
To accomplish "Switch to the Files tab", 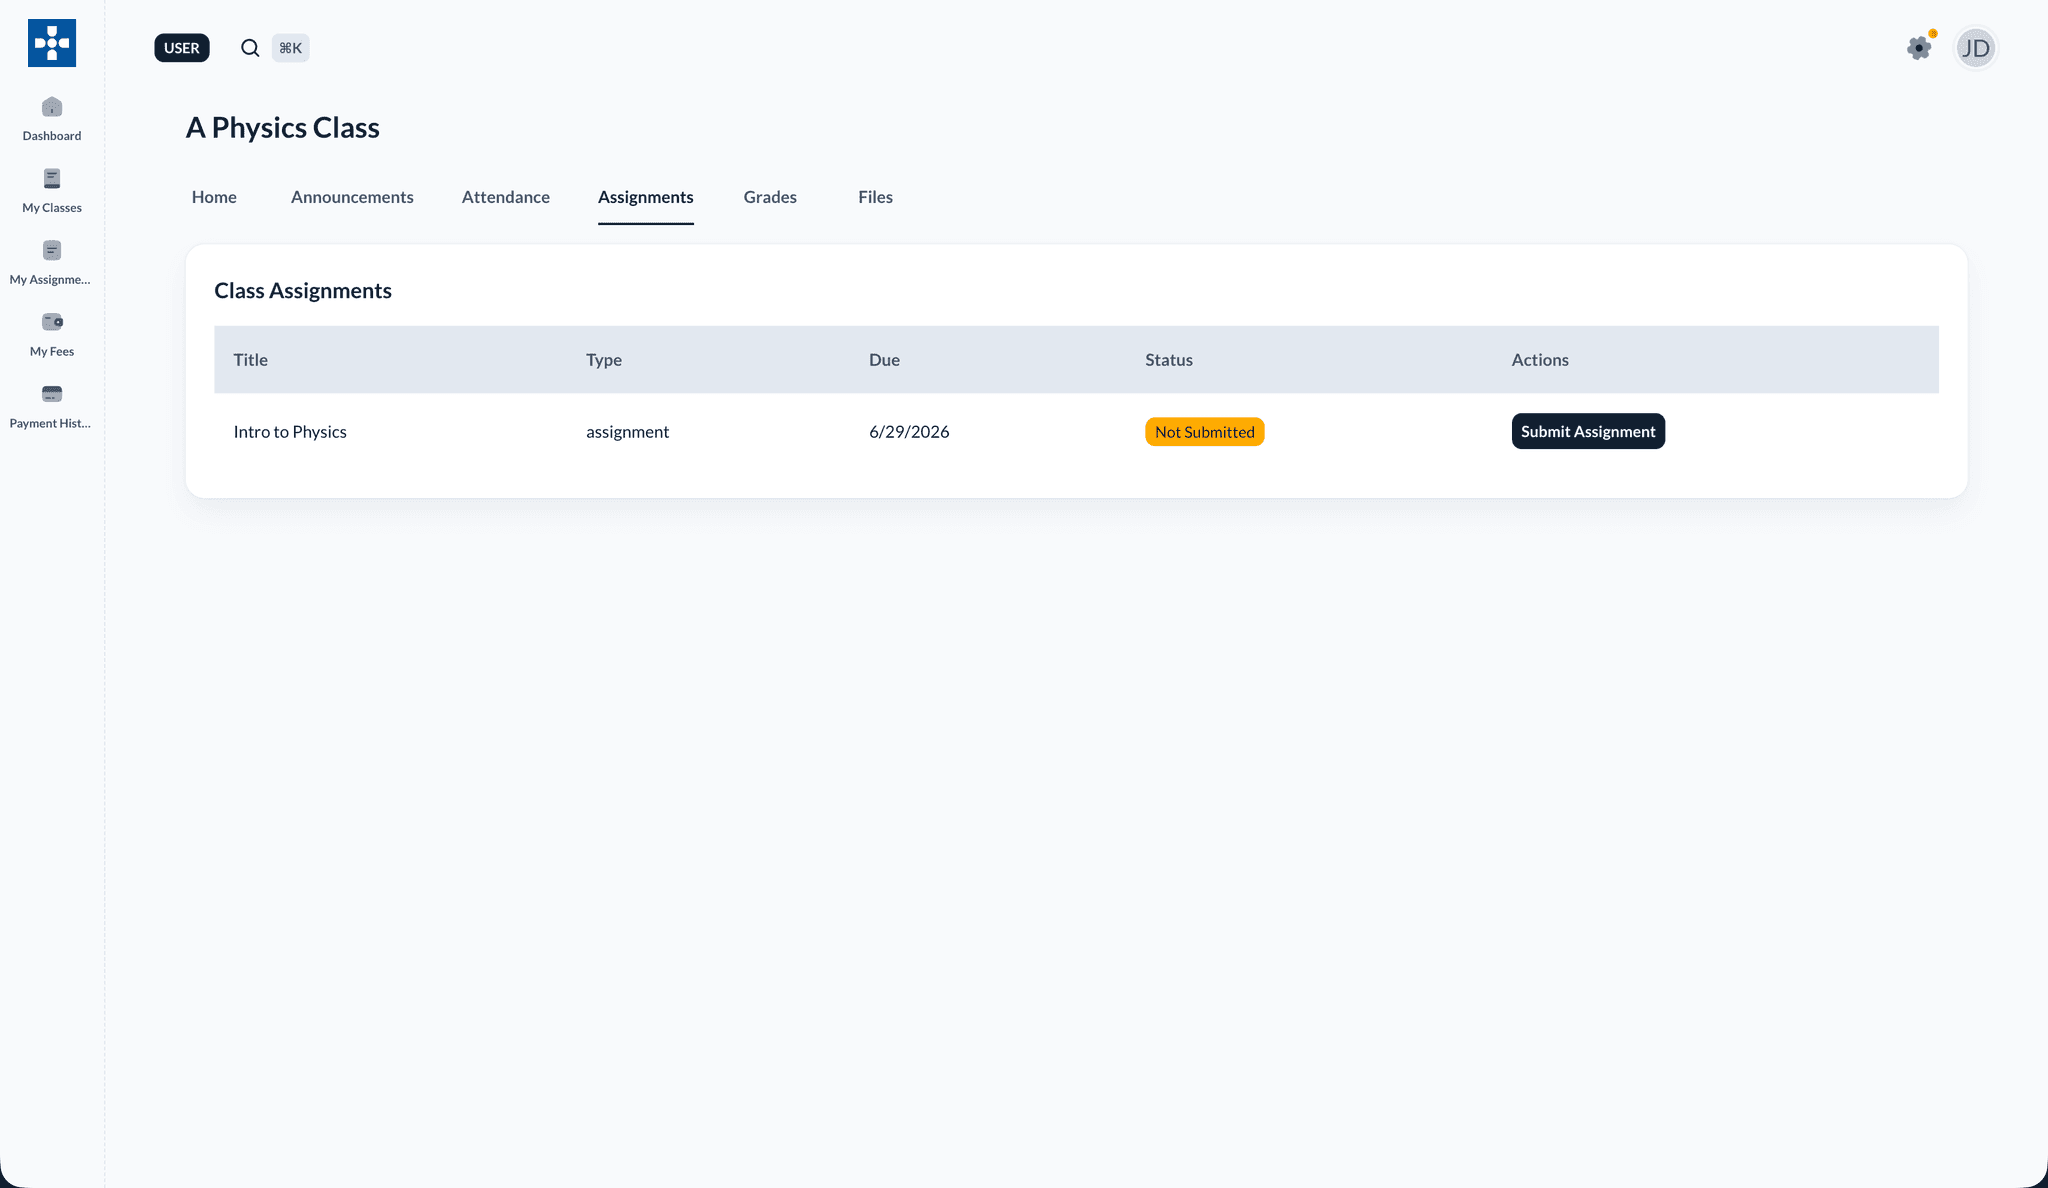I will (875, 197).
